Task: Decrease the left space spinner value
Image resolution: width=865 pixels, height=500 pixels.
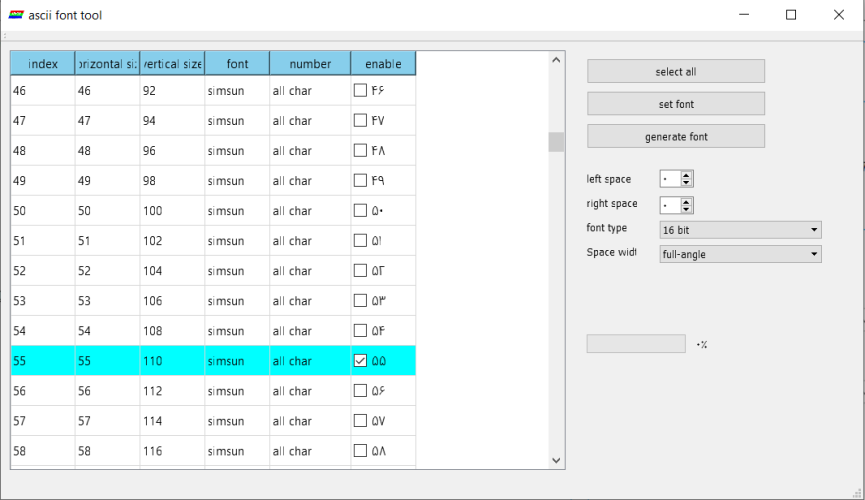Action: click(686, 183)
